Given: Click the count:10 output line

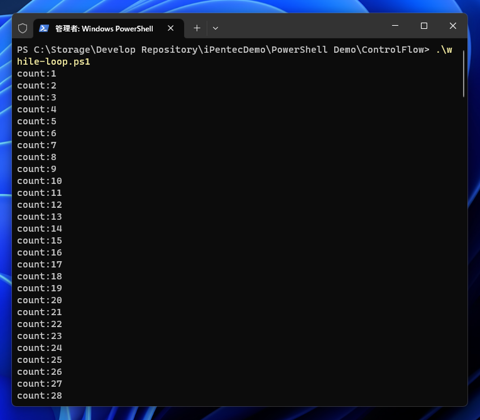Looking at the screenshot, I should tap(40, 181).
